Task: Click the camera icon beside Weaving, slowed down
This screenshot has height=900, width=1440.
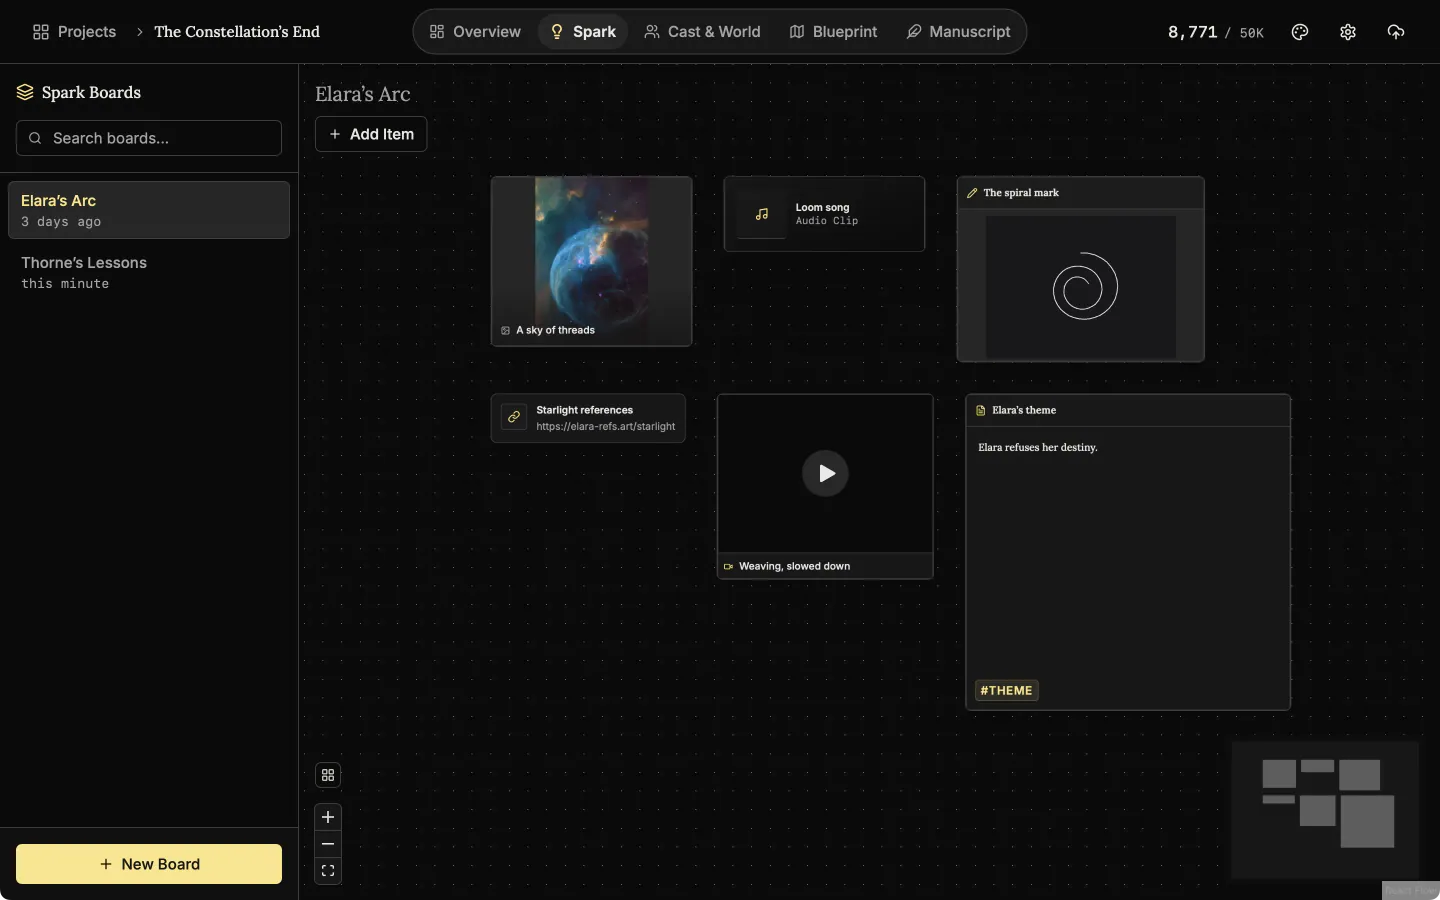Action: click(729, 566)
